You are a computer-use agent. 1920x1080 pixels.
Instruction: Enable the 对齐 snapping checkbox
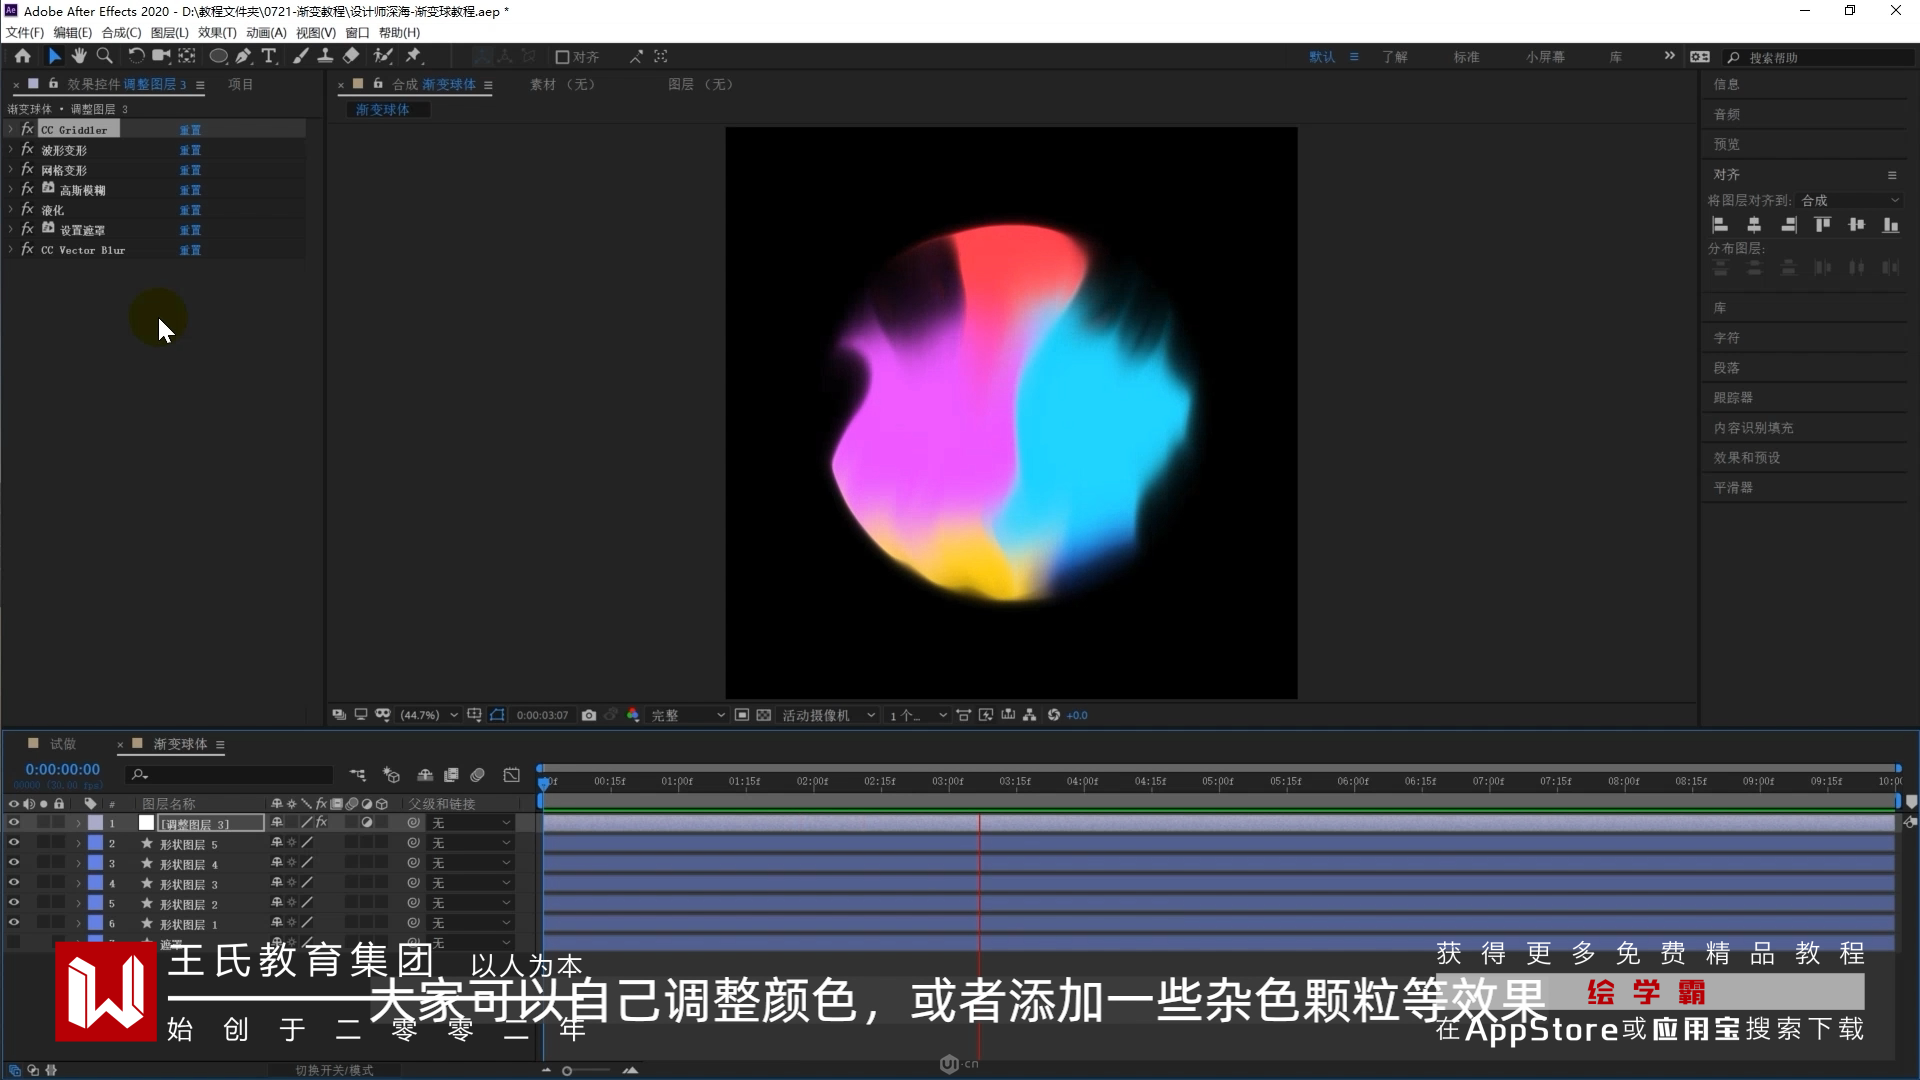pyautogui.click(x=562, y=57)
